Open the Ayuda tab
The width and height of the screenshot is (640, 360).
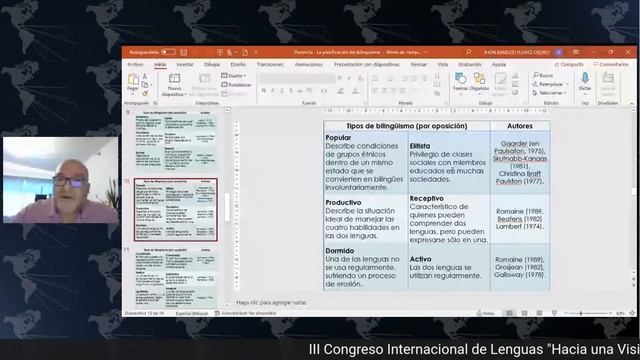pyautogui.click(x=498, y=64)
